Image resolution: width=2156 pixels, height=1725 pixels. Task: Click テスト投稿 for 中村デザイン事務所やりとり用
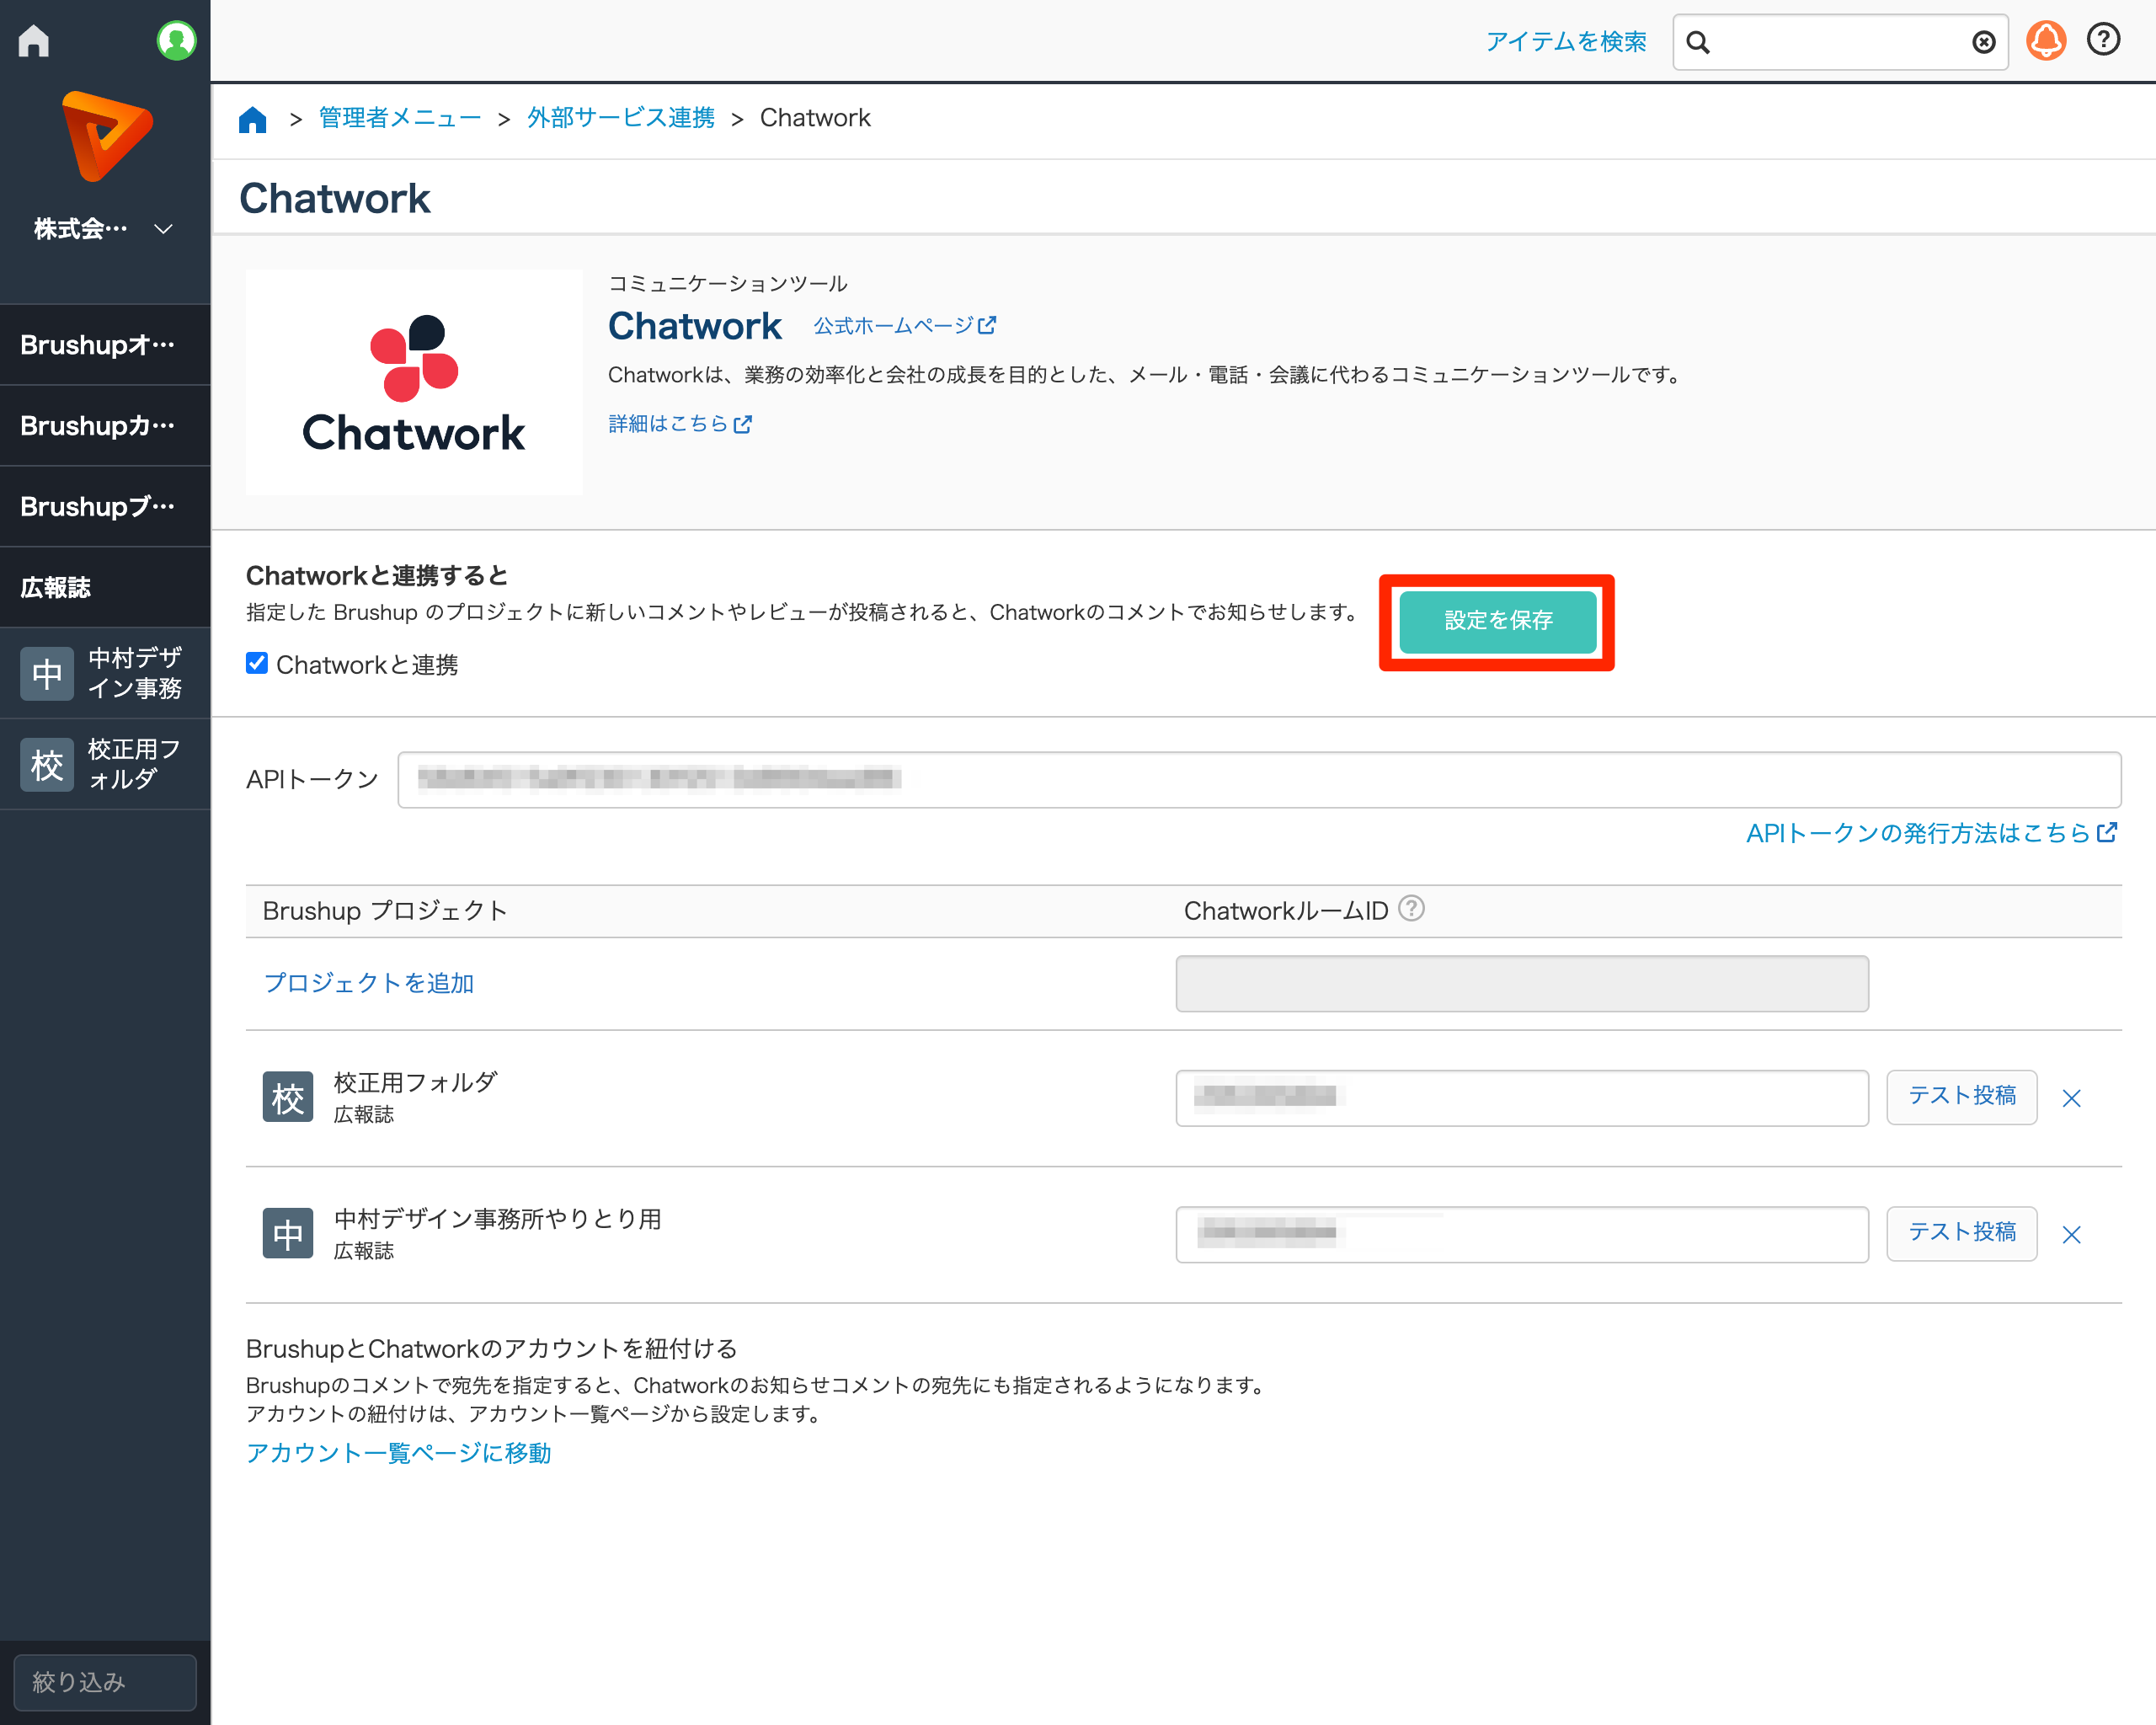[x=1961, y=1233]
